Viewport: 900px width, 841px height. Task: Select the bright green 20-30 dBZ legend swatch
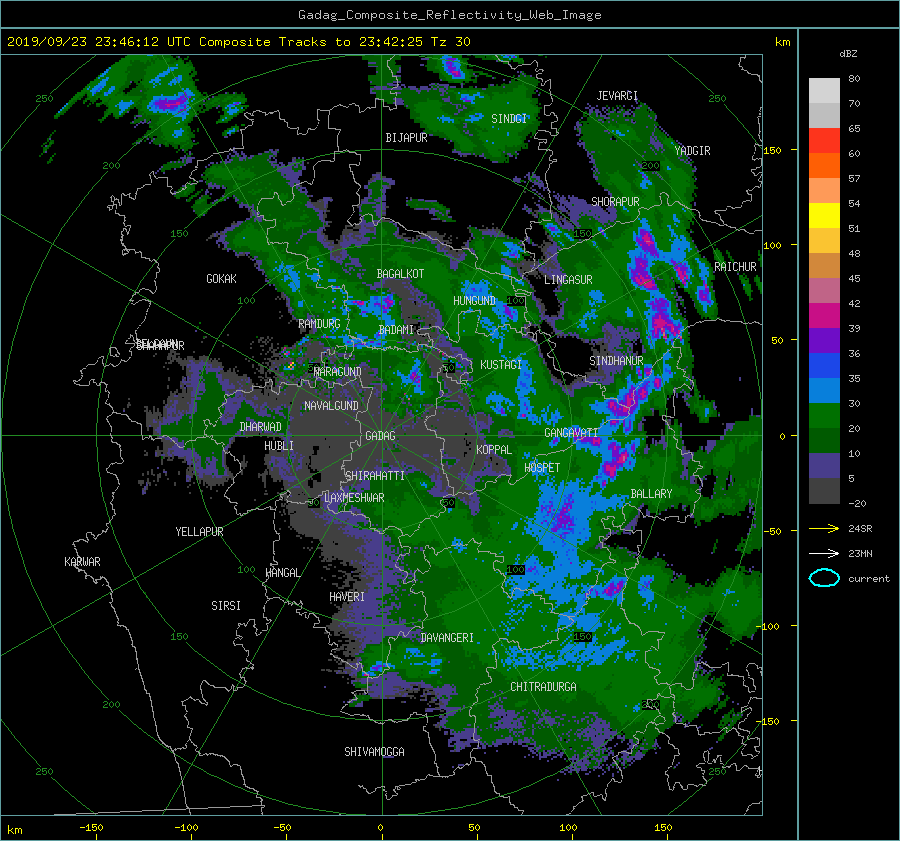coord(824,416)
